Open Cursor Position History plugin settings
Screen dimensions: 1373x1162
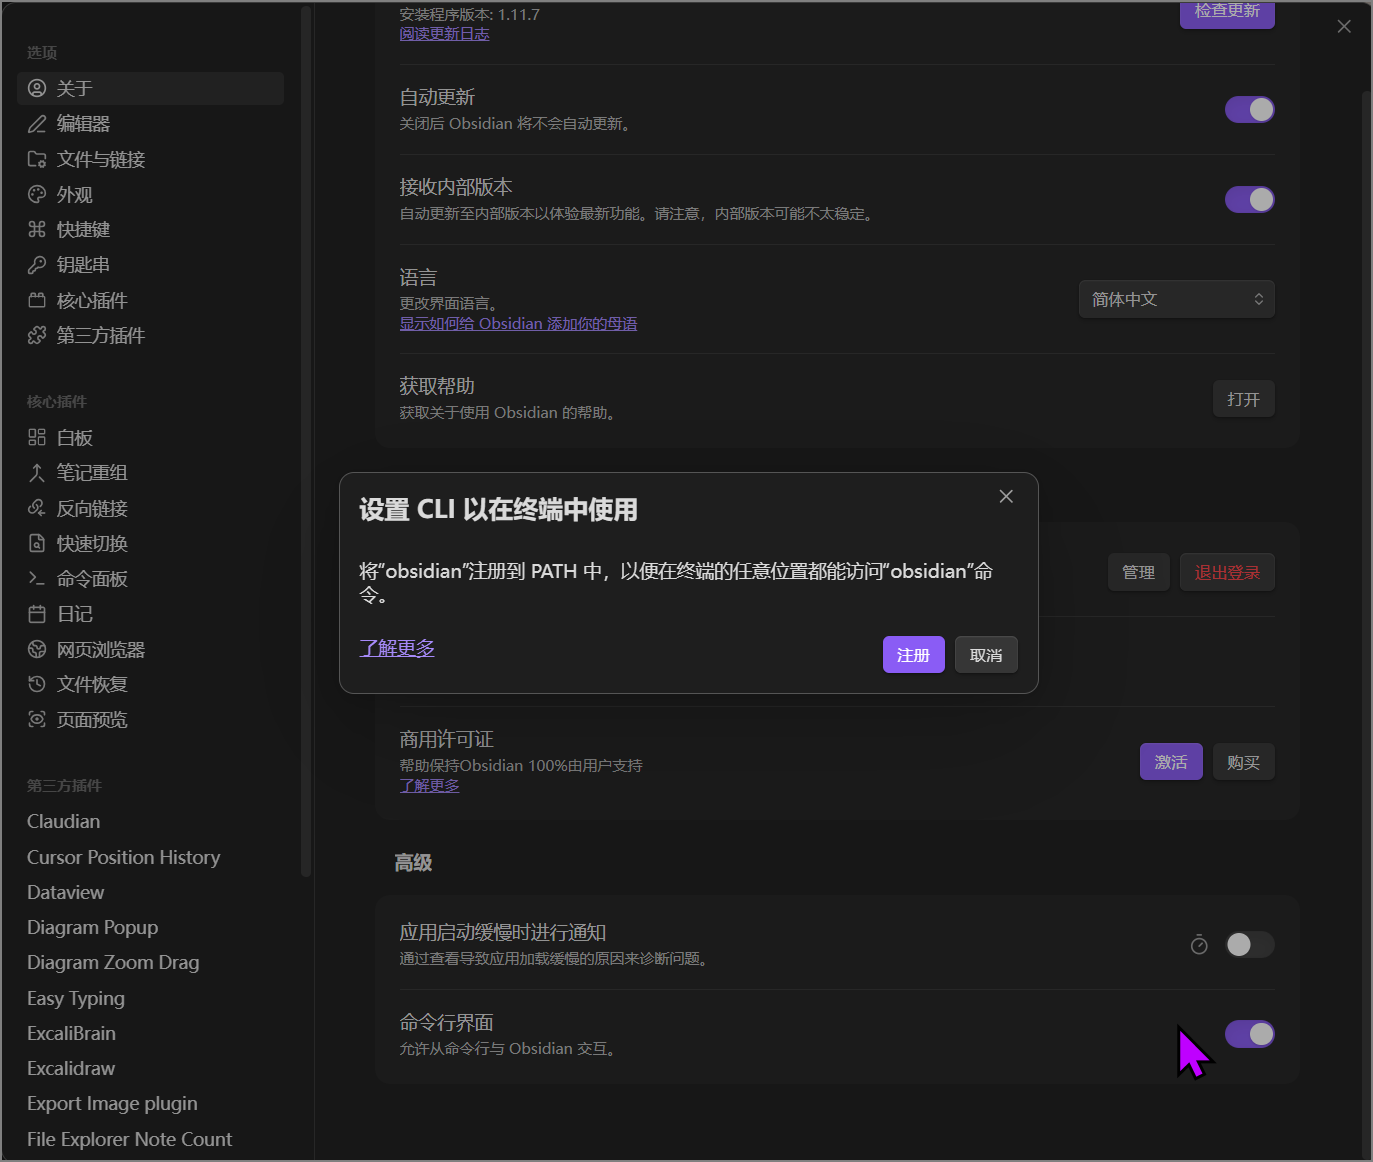151,857
